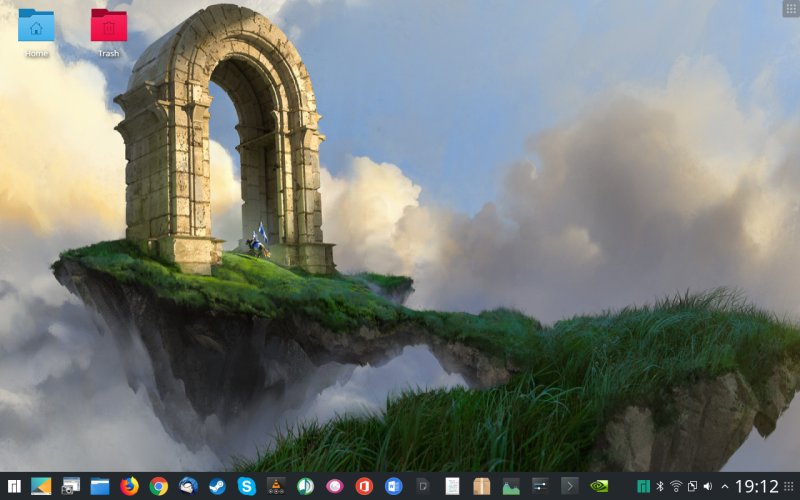Open the Manjaro application launcher menu
Image resolution: width=800 pixels, height=500 pixels.
pos(14,486)
